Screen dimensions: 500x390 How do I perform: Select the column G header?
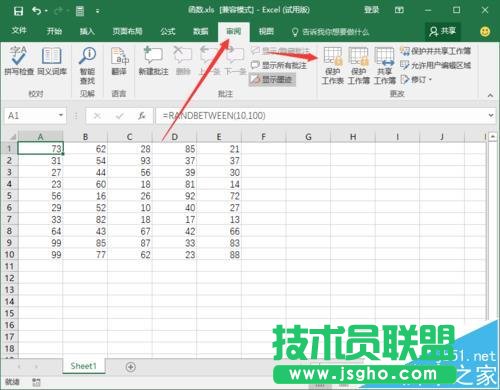pos(308,137)
